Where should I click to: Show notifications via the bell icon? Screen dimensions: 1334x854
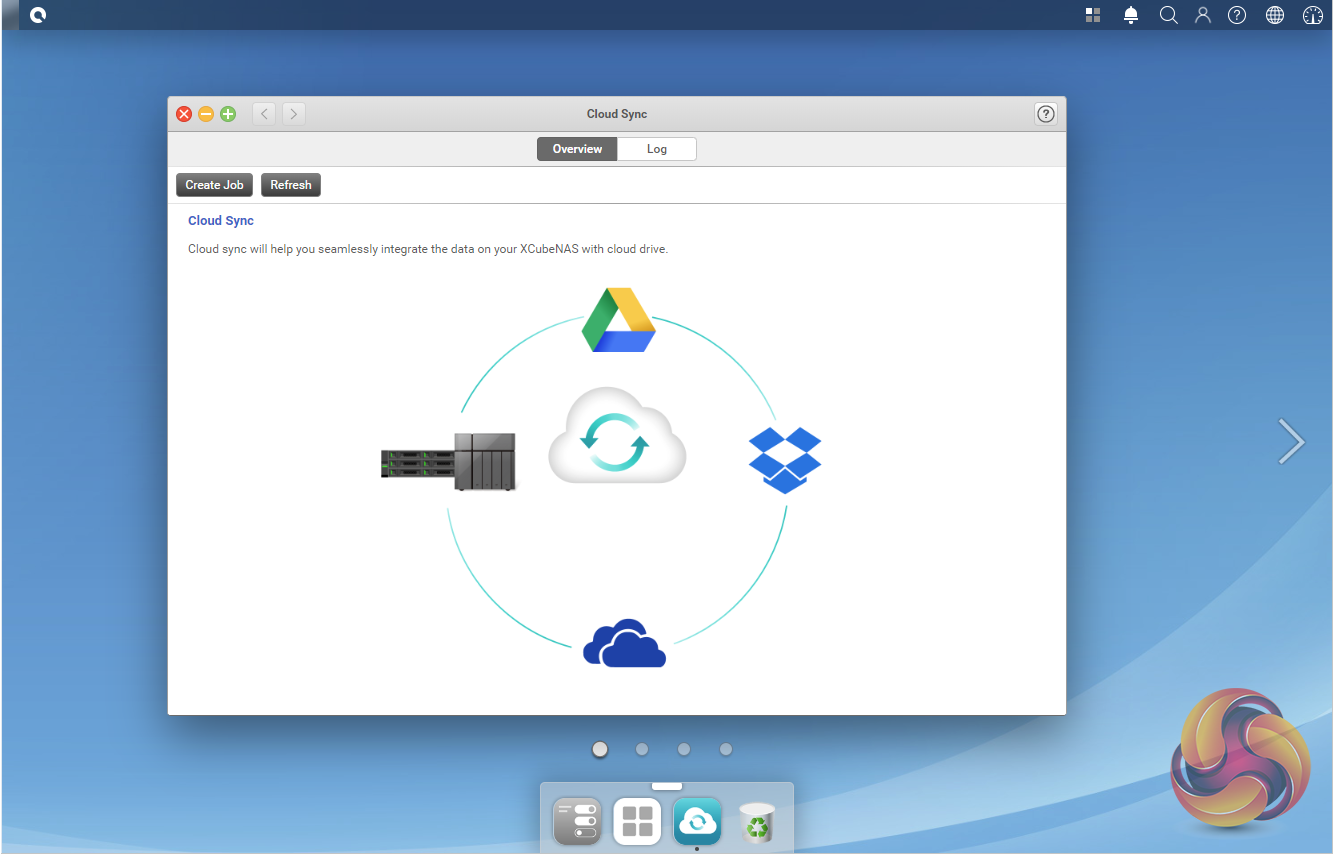click(x=1131, y=15)
